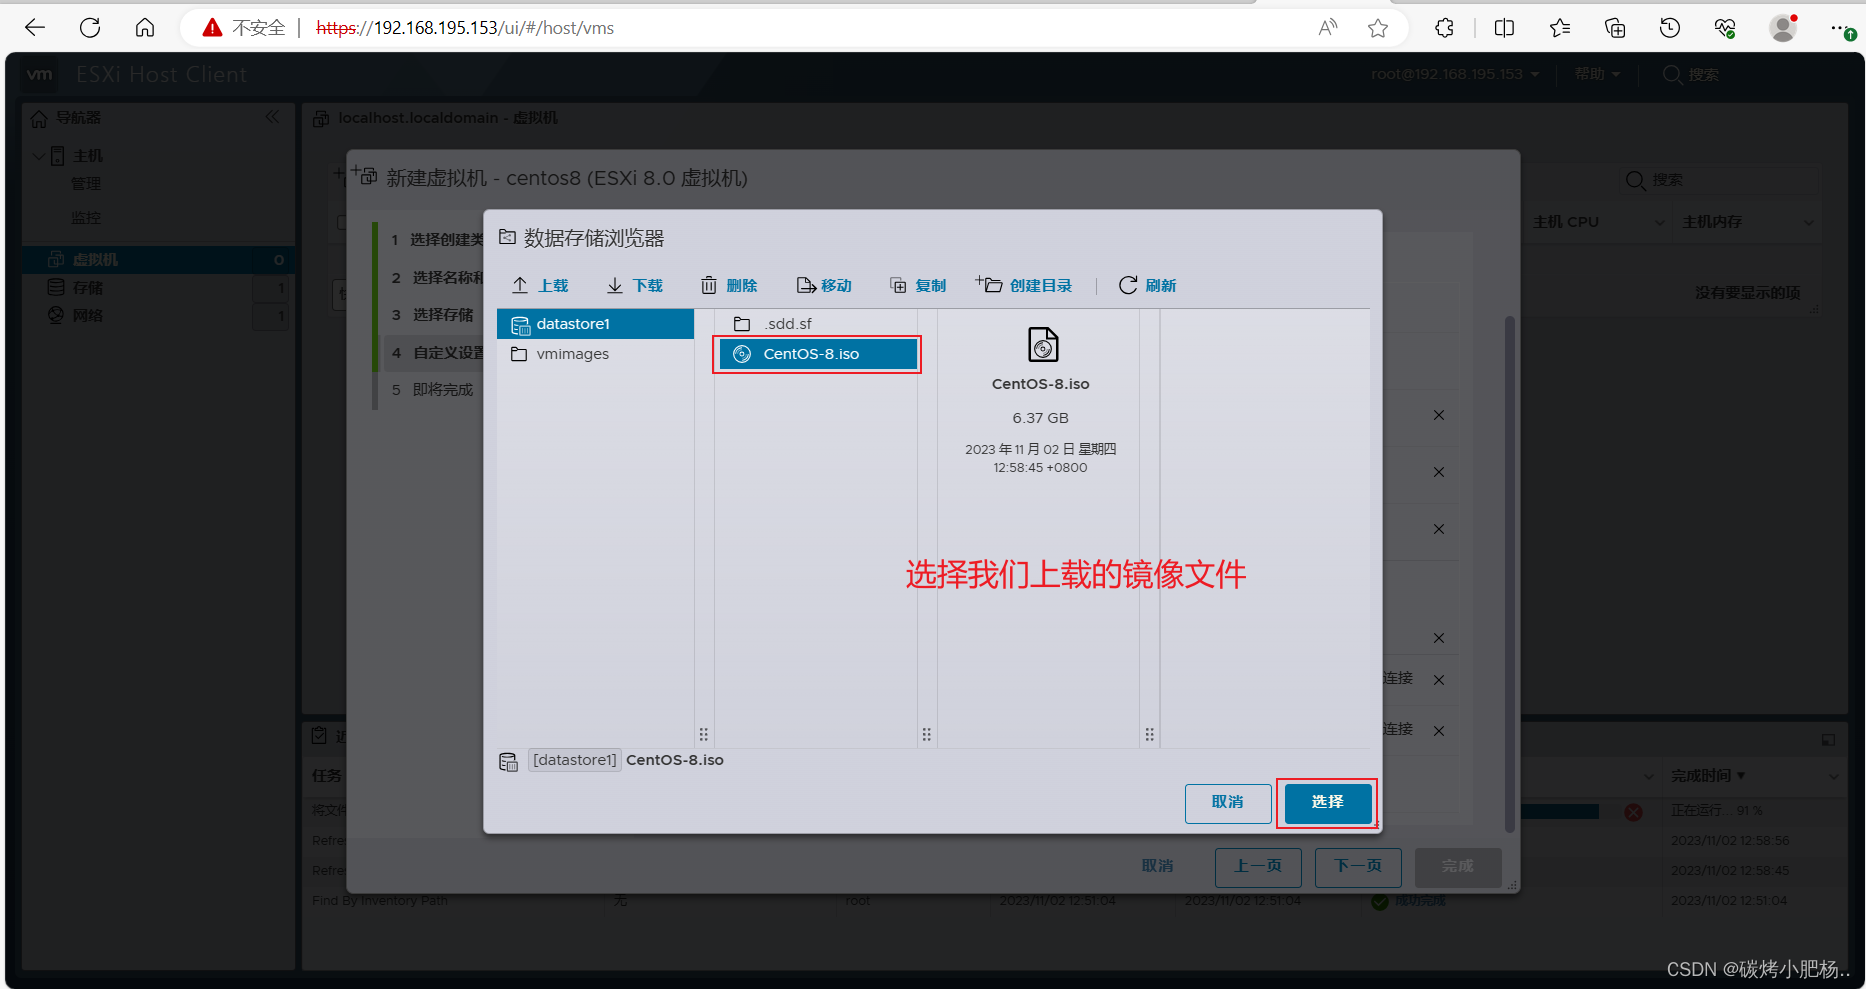Click the Finish (完成) wizard button
The image size is (1866, 989).
(x=1458, y=866)
